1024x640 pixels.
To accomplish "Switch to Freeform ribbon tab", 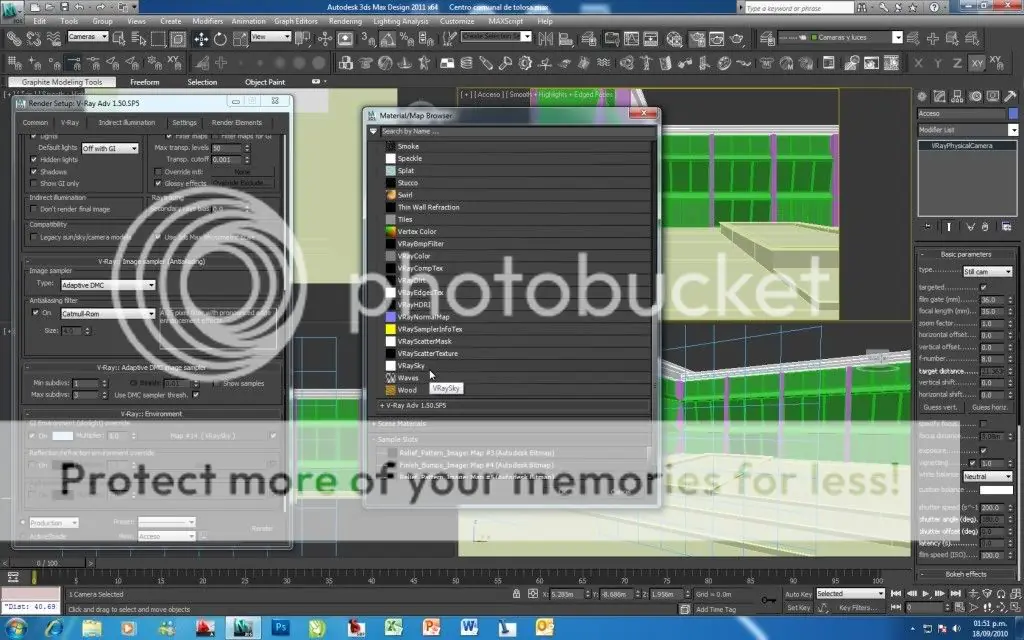I will pyautogui.click(x=144, y=82).
